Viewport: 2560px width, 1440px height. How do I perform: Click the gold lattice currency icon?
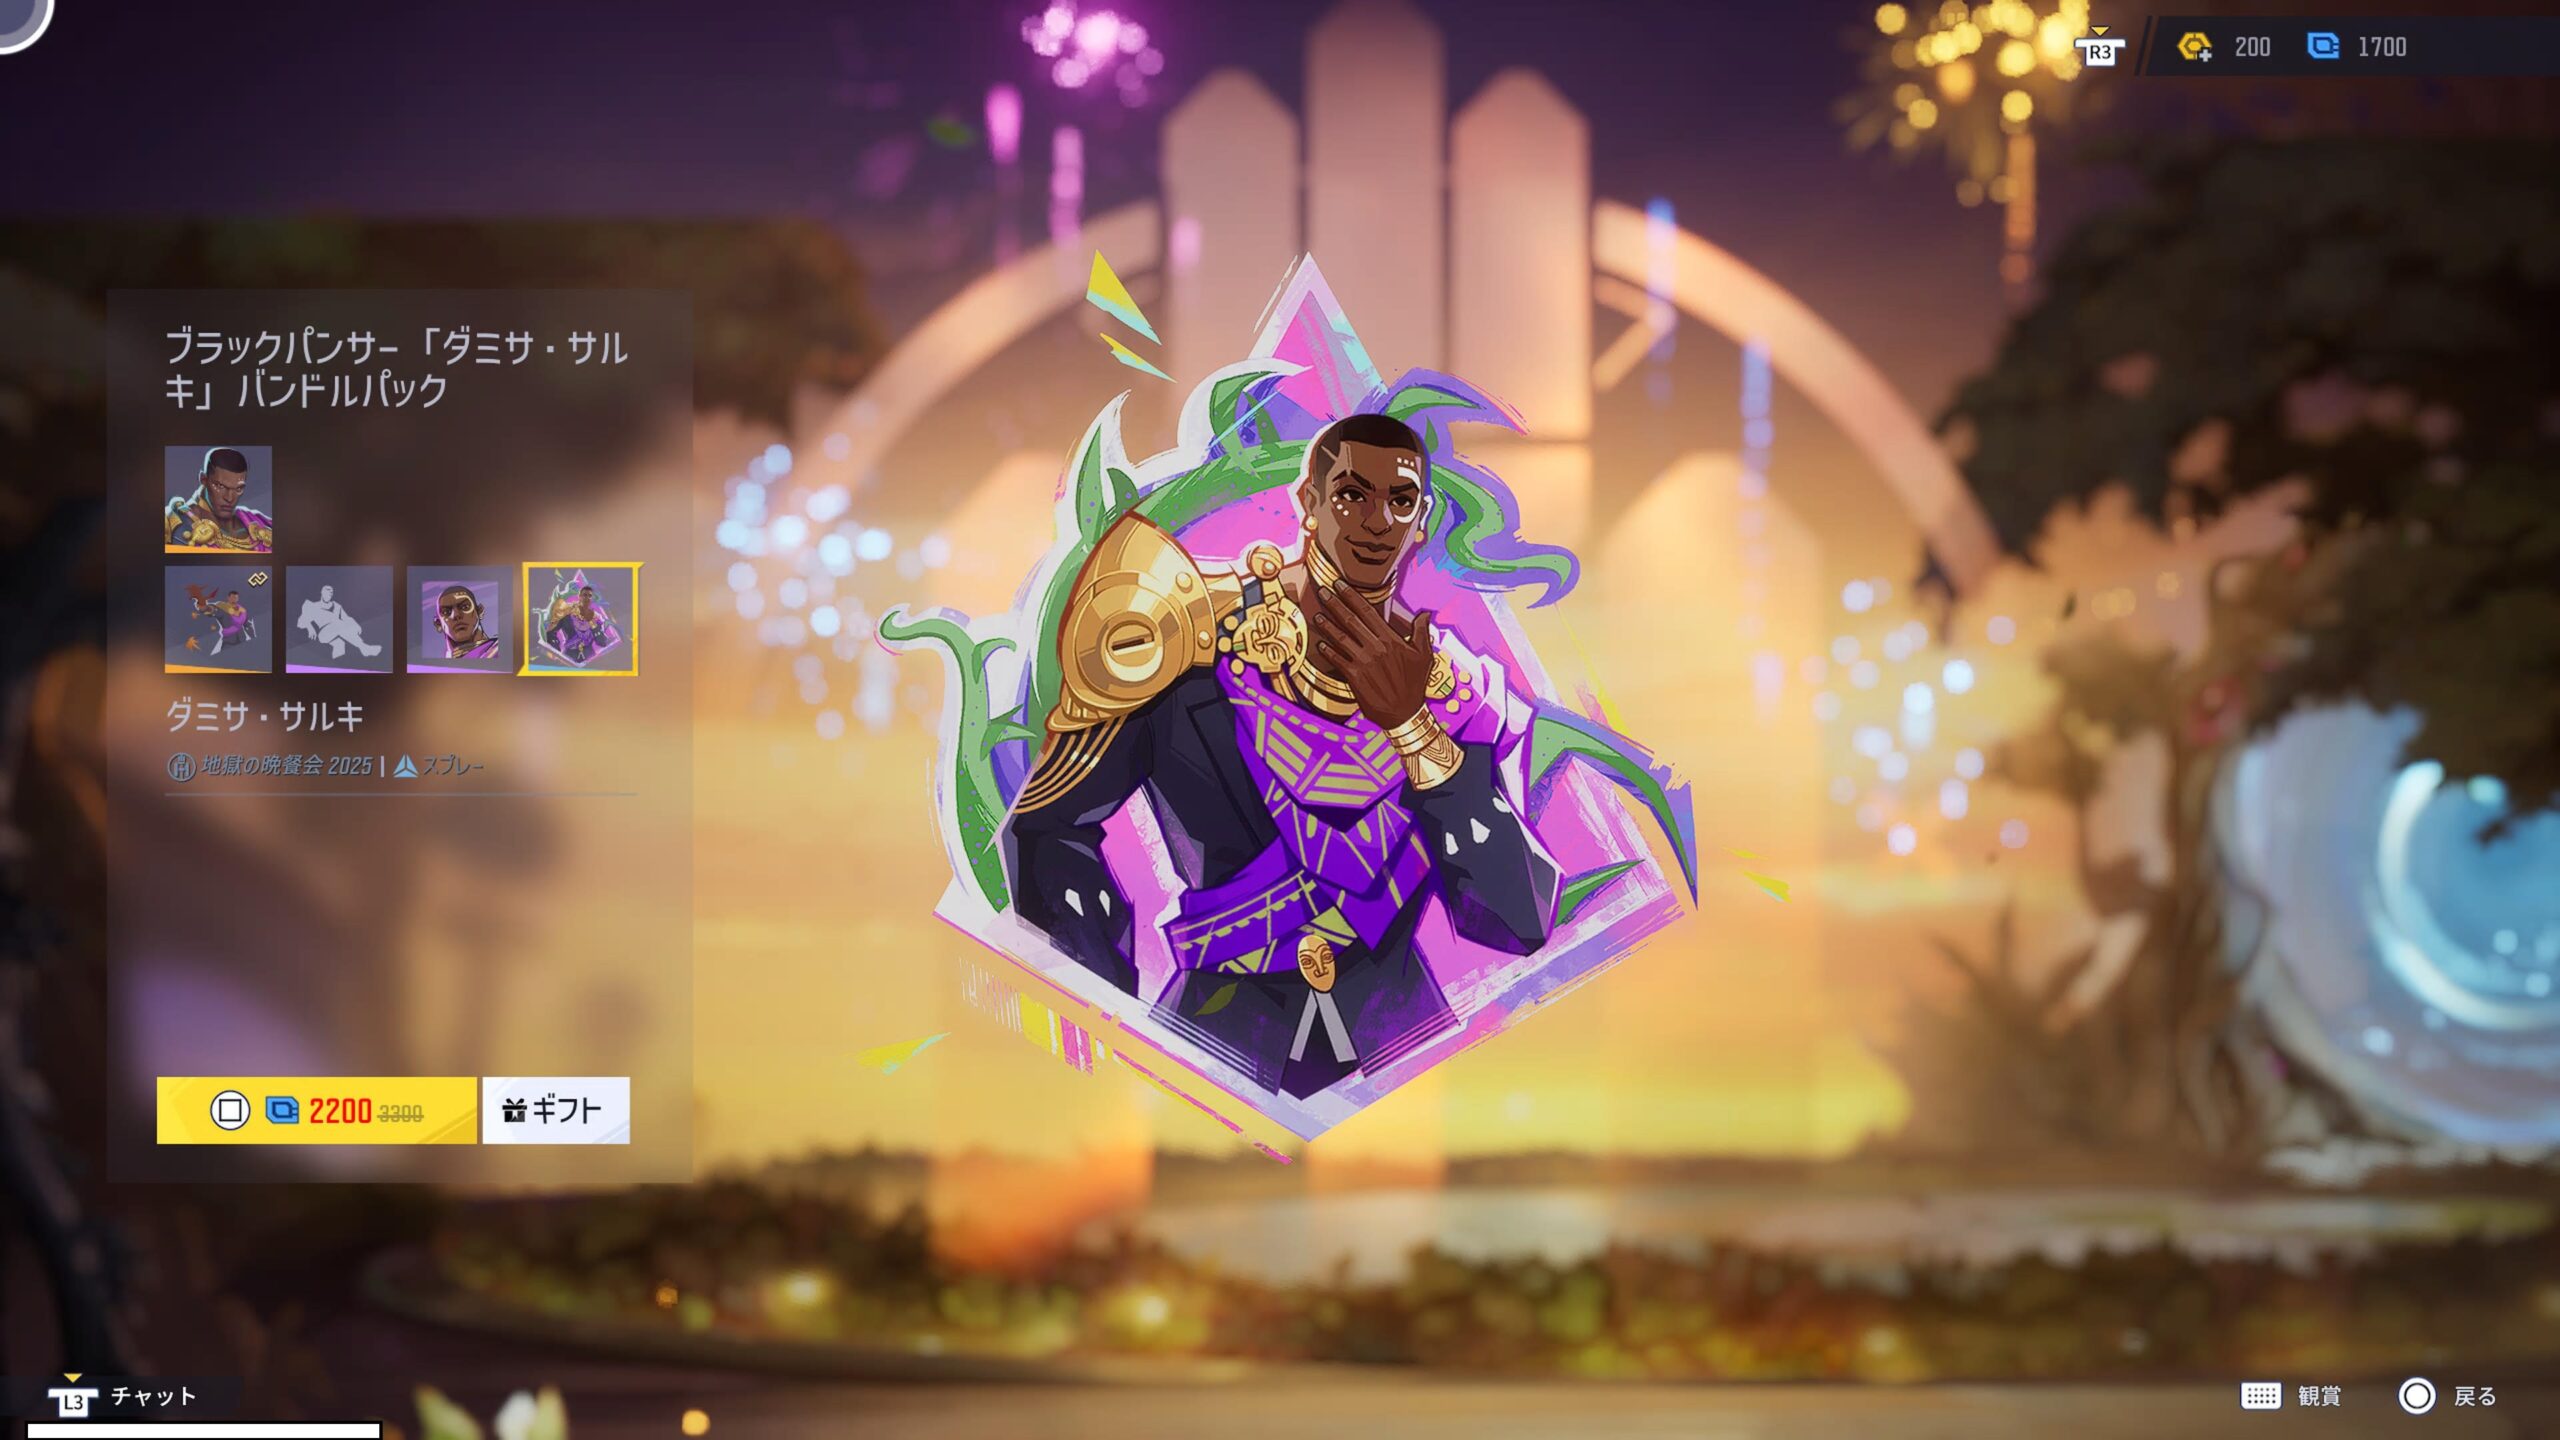[2194, 47]
